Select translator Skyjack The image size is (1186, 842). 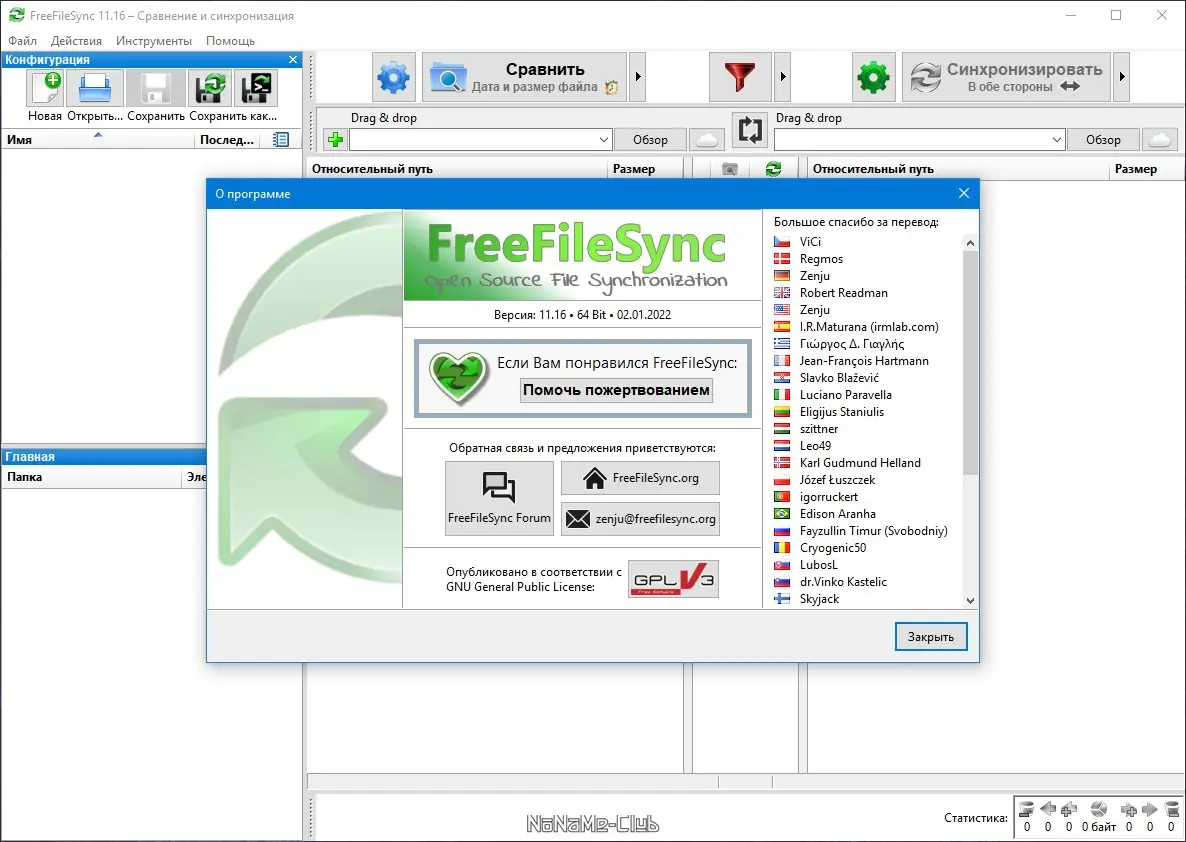[819, 598]
